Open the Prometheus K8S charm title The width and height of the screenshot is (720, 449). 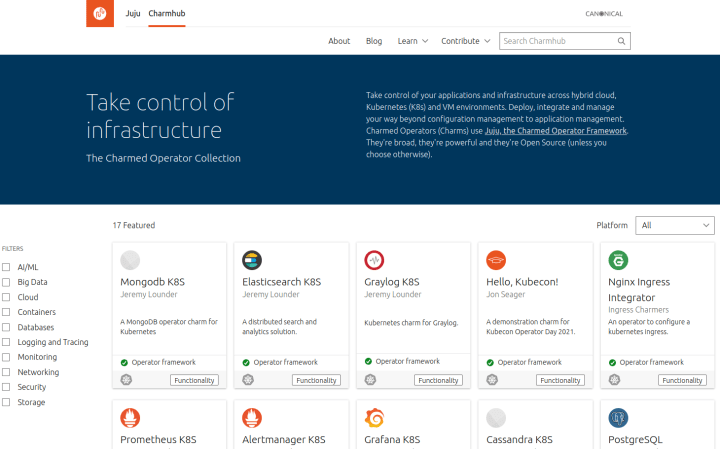coord(158,439)
